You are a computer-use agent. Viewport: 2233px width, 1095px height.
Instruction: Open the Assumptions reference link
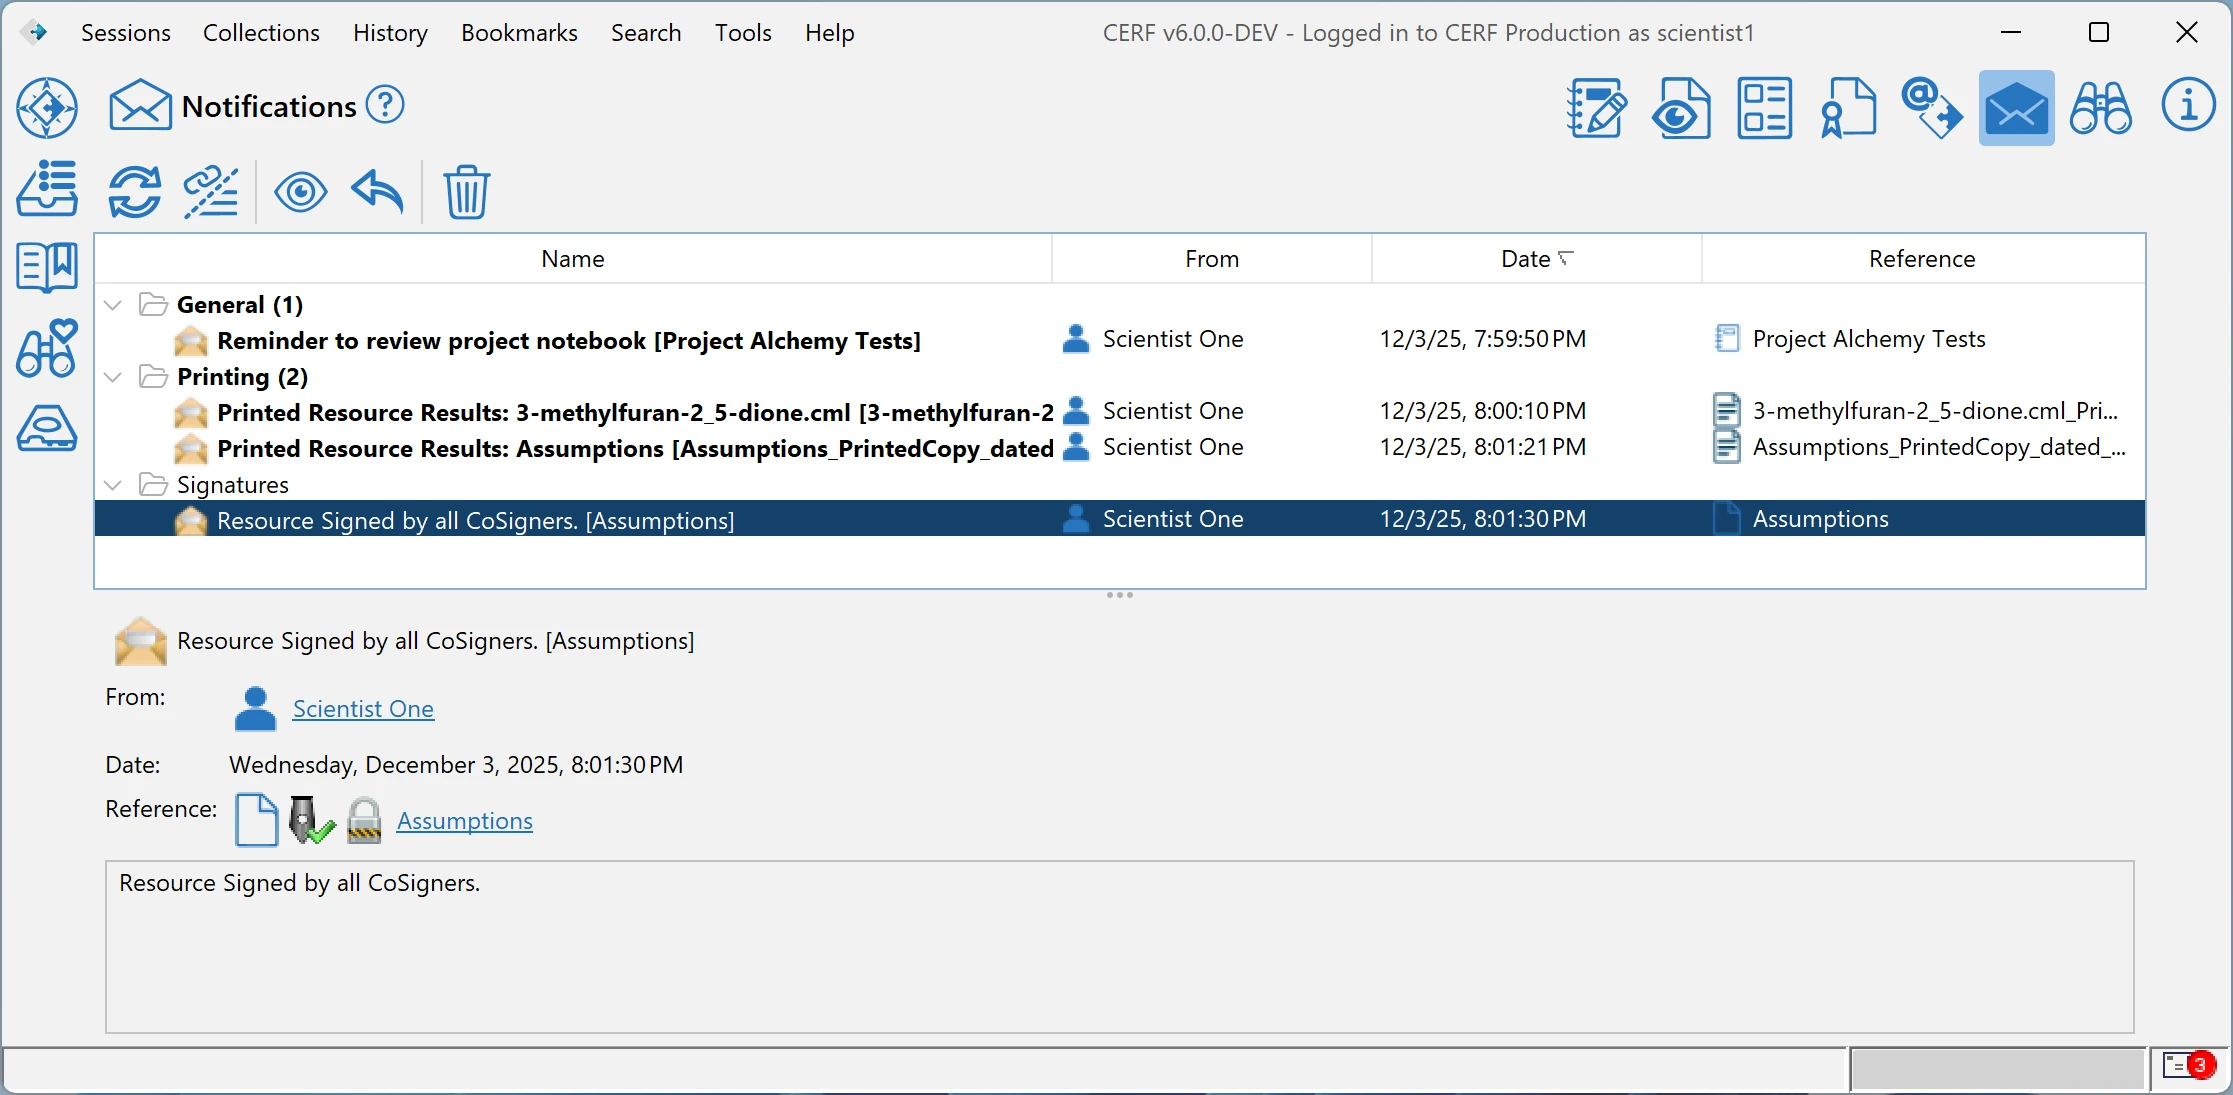point(464,821)
